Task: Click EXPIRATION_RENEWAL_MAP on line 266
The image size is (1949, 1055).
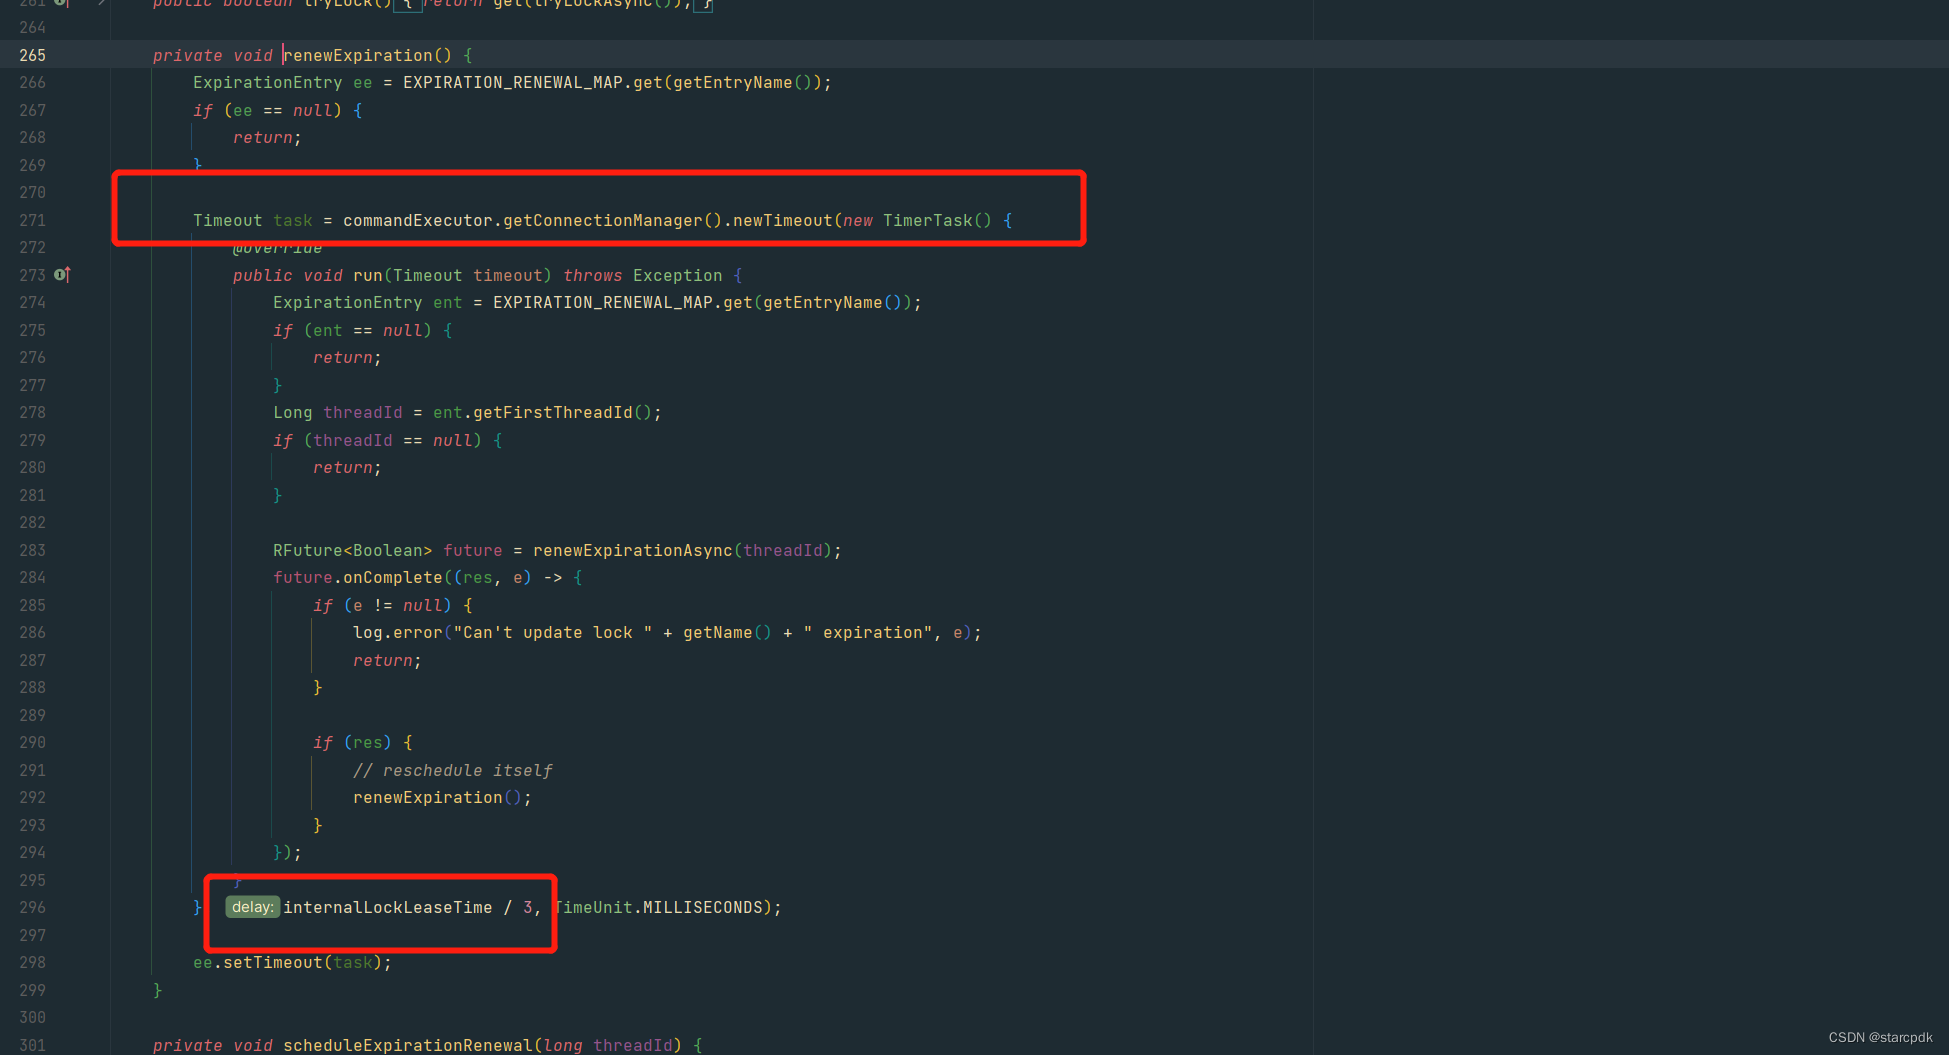Action: (513, 82)
